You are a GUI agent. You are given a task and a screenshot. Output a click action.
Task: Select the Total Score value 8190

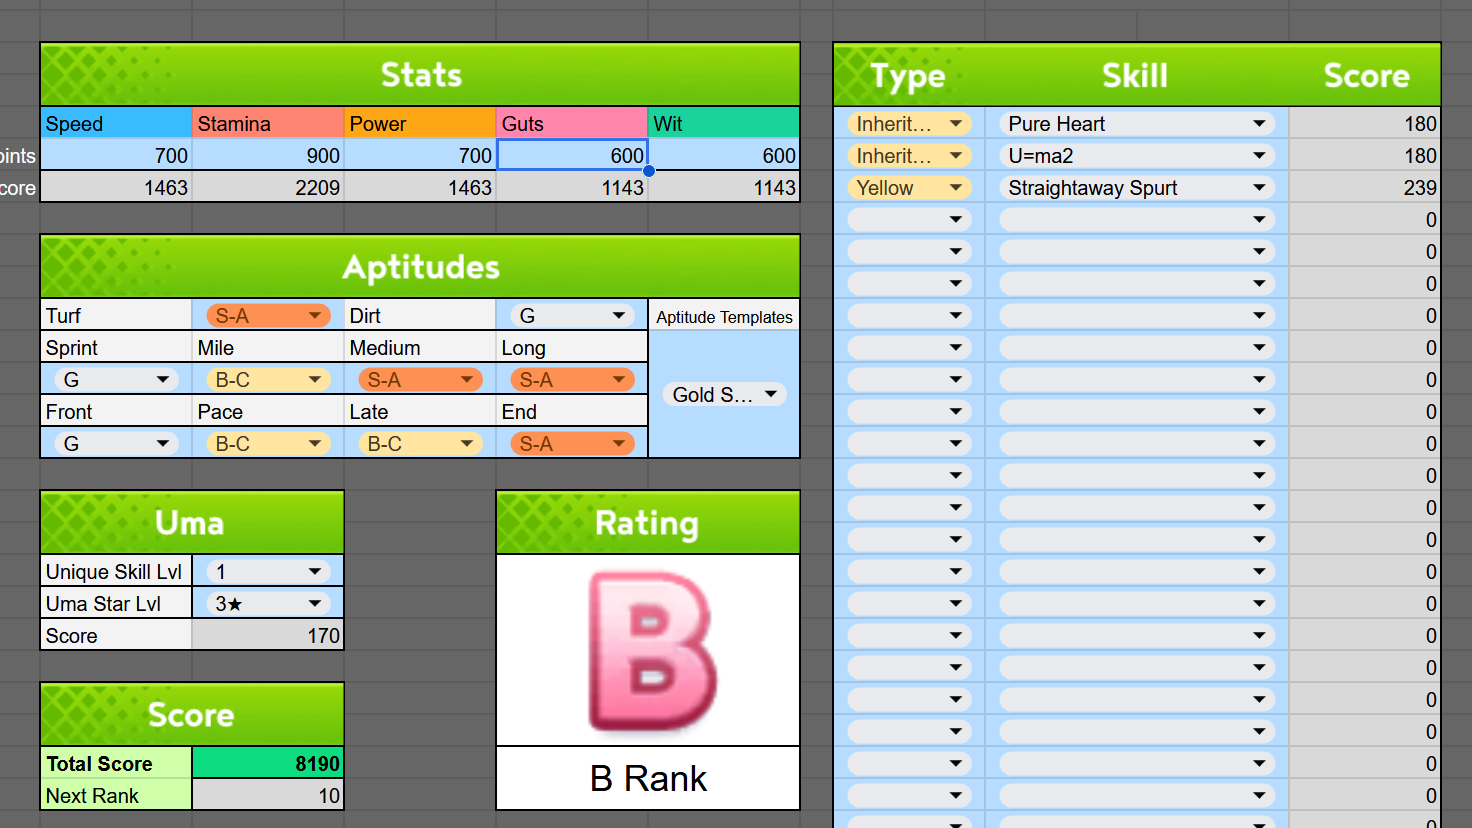pyautogui.click(x=268, y=763)
